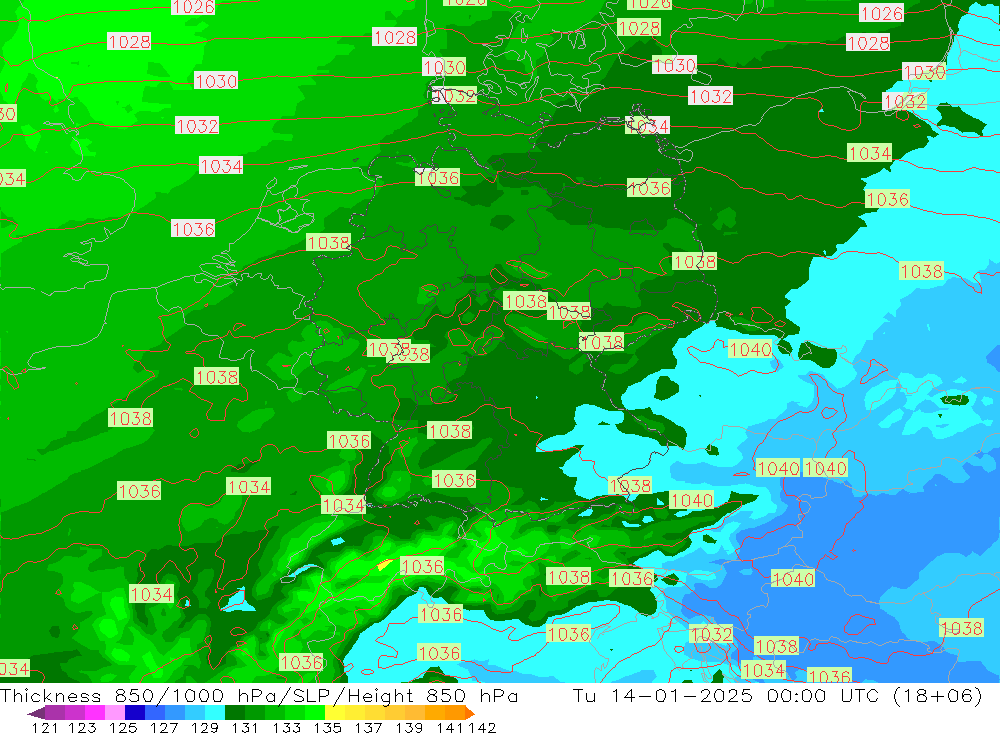Select the bright yellow swatch in the legend

click(335, 713)
